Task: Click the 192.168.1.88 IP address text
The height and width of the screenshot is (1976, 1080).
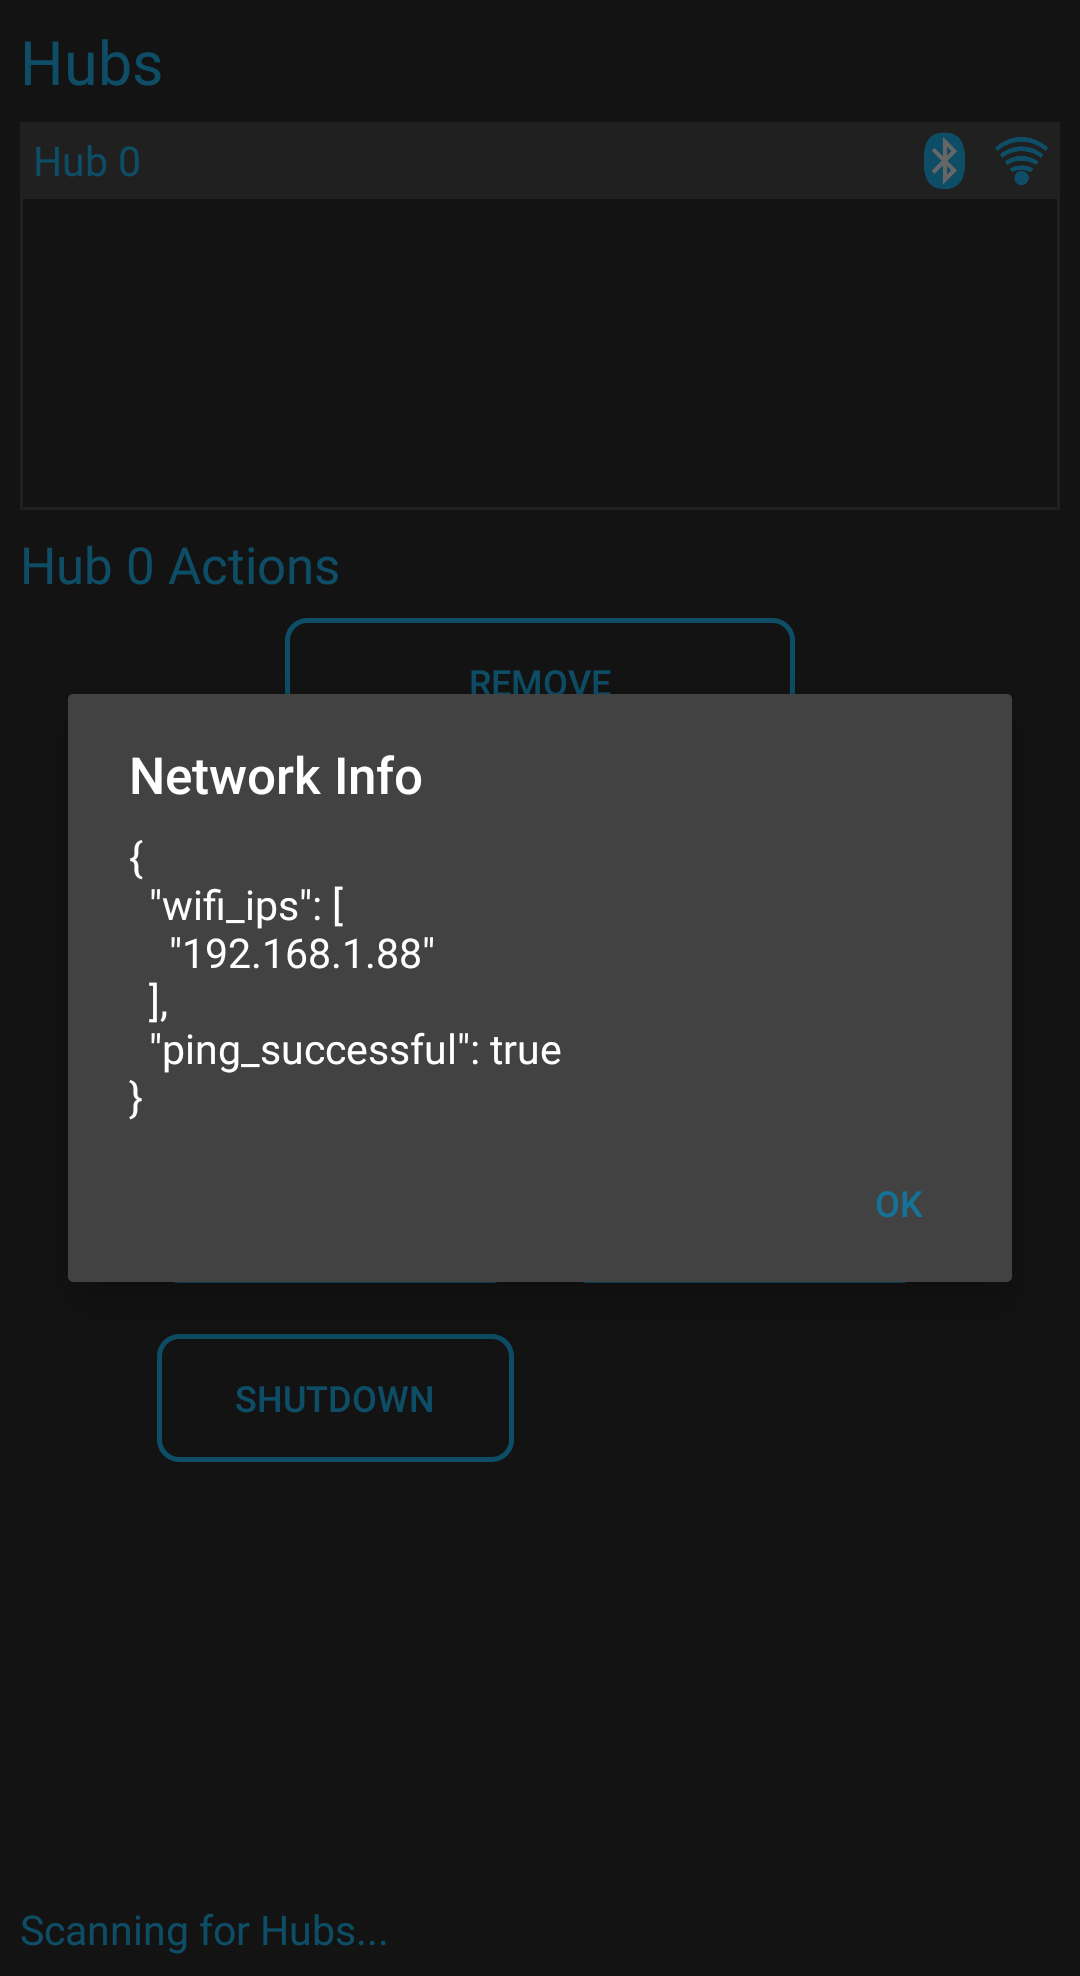Action: pos(302,954)
